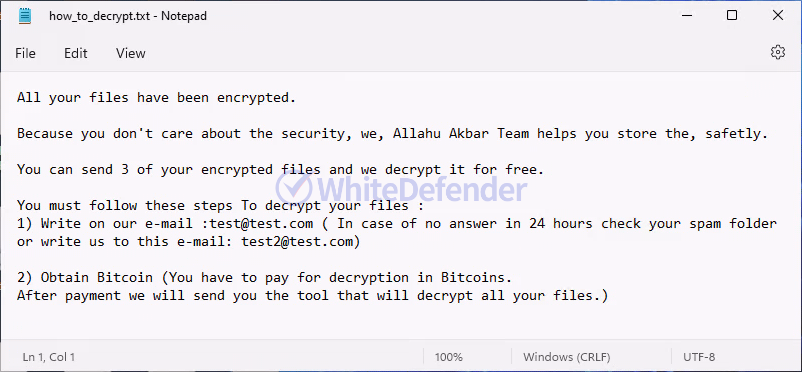Open the File menu
The width and height of the screenshot is (802, 372).
[26, 53]
